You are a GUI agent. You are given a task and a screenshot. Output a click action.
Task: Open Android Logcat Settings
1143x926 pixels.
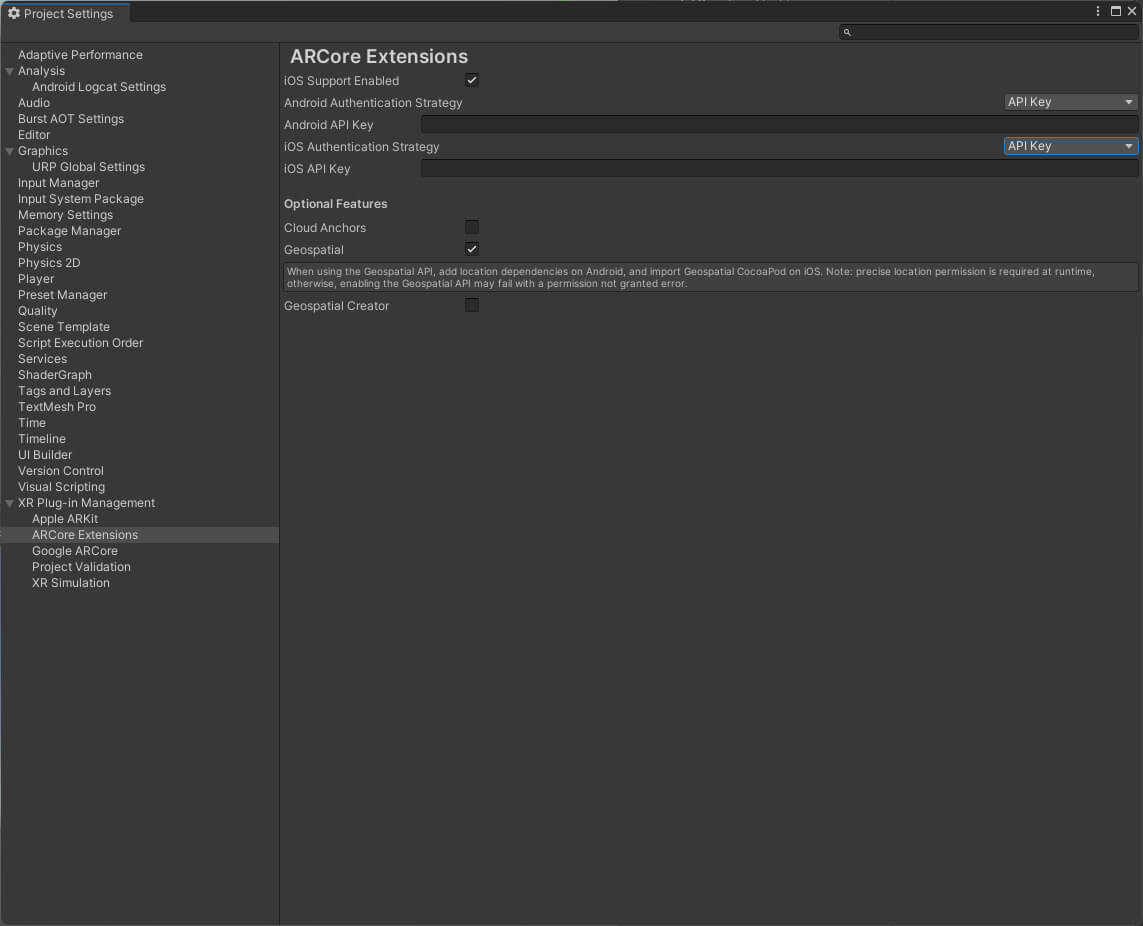pyautogui.click(x=99, y=87)
